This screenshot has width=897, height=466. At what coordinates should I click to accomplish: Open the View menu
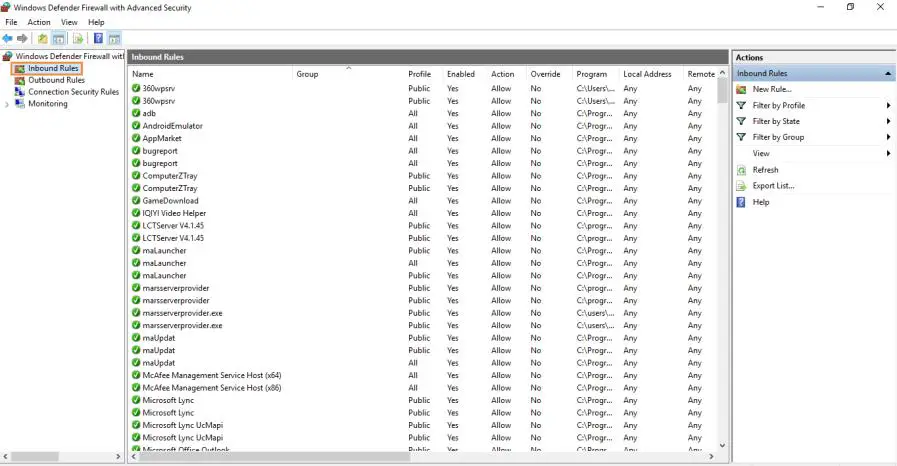[x=69, y=22]
